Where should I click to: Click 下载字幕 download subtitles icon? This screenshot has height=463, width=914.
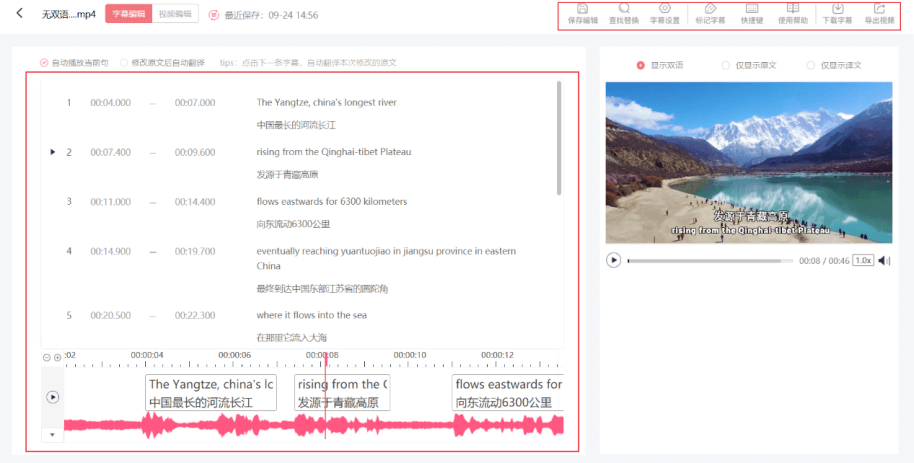click(837, 13)
